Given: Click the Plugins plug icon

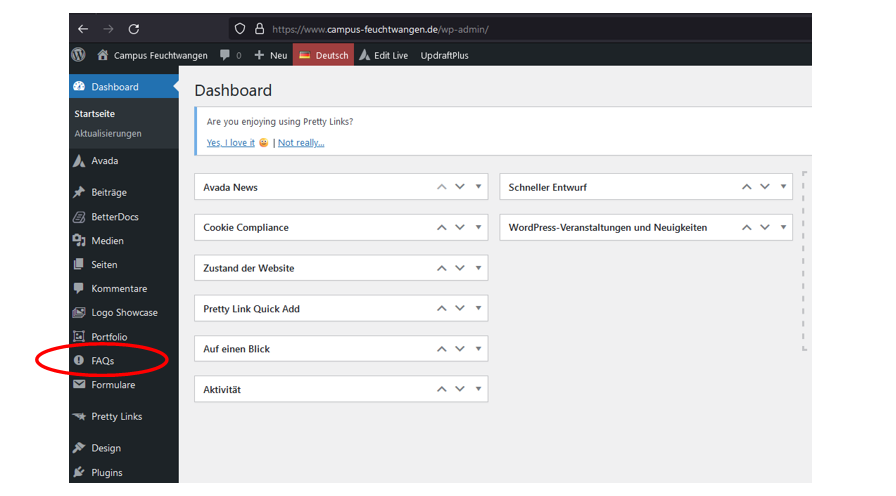Looking at the screenshot, I should [79, 472].
